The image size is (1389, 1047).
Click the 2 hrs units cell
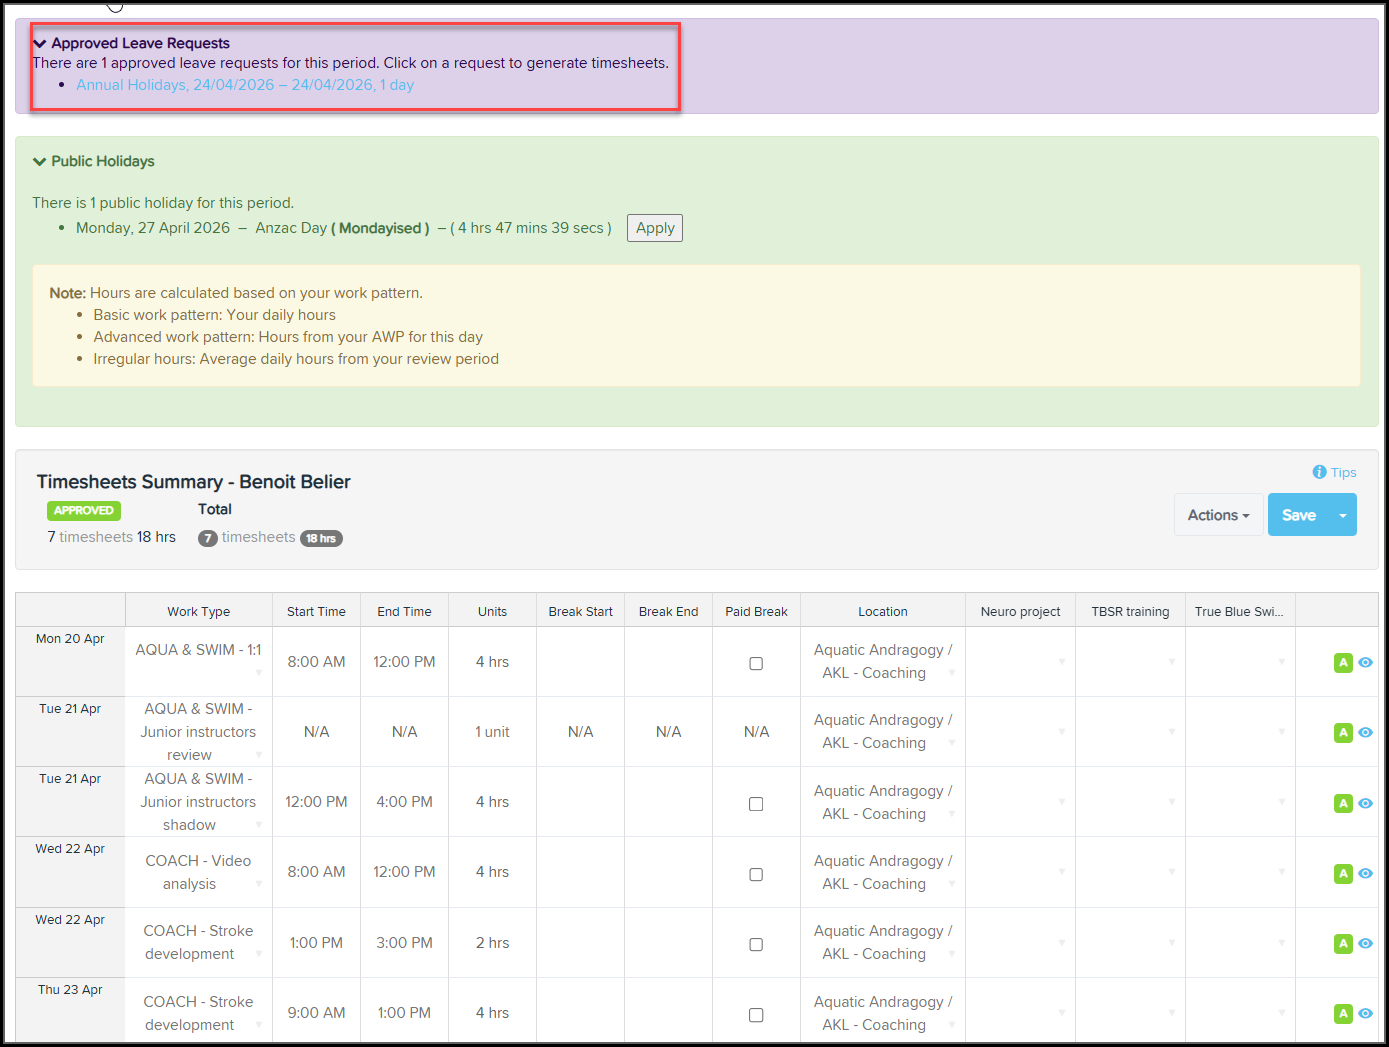[x=492, y=943]
